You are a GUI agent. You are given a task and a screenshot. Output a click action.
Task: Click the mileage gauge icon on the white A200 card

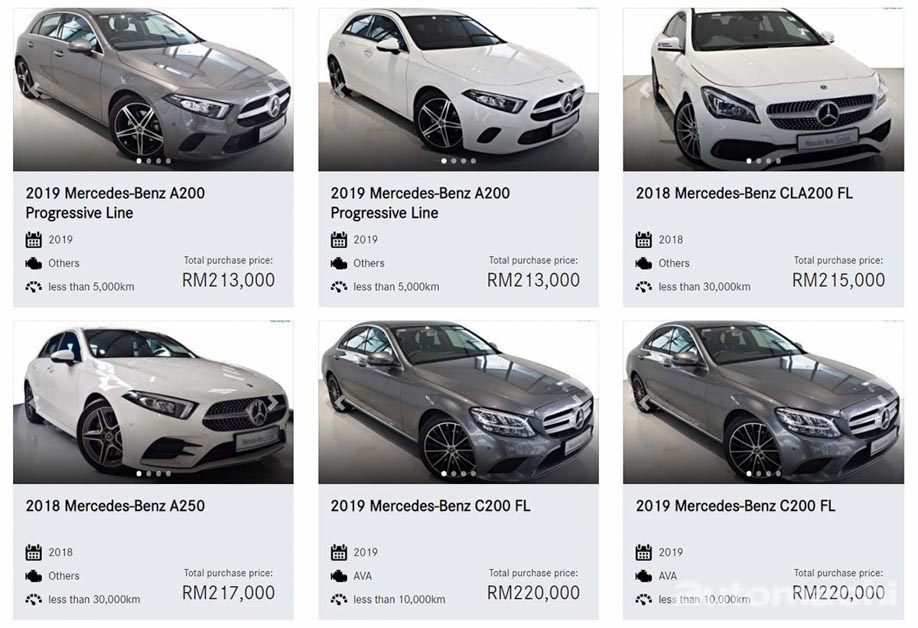(x=339, y=287)
